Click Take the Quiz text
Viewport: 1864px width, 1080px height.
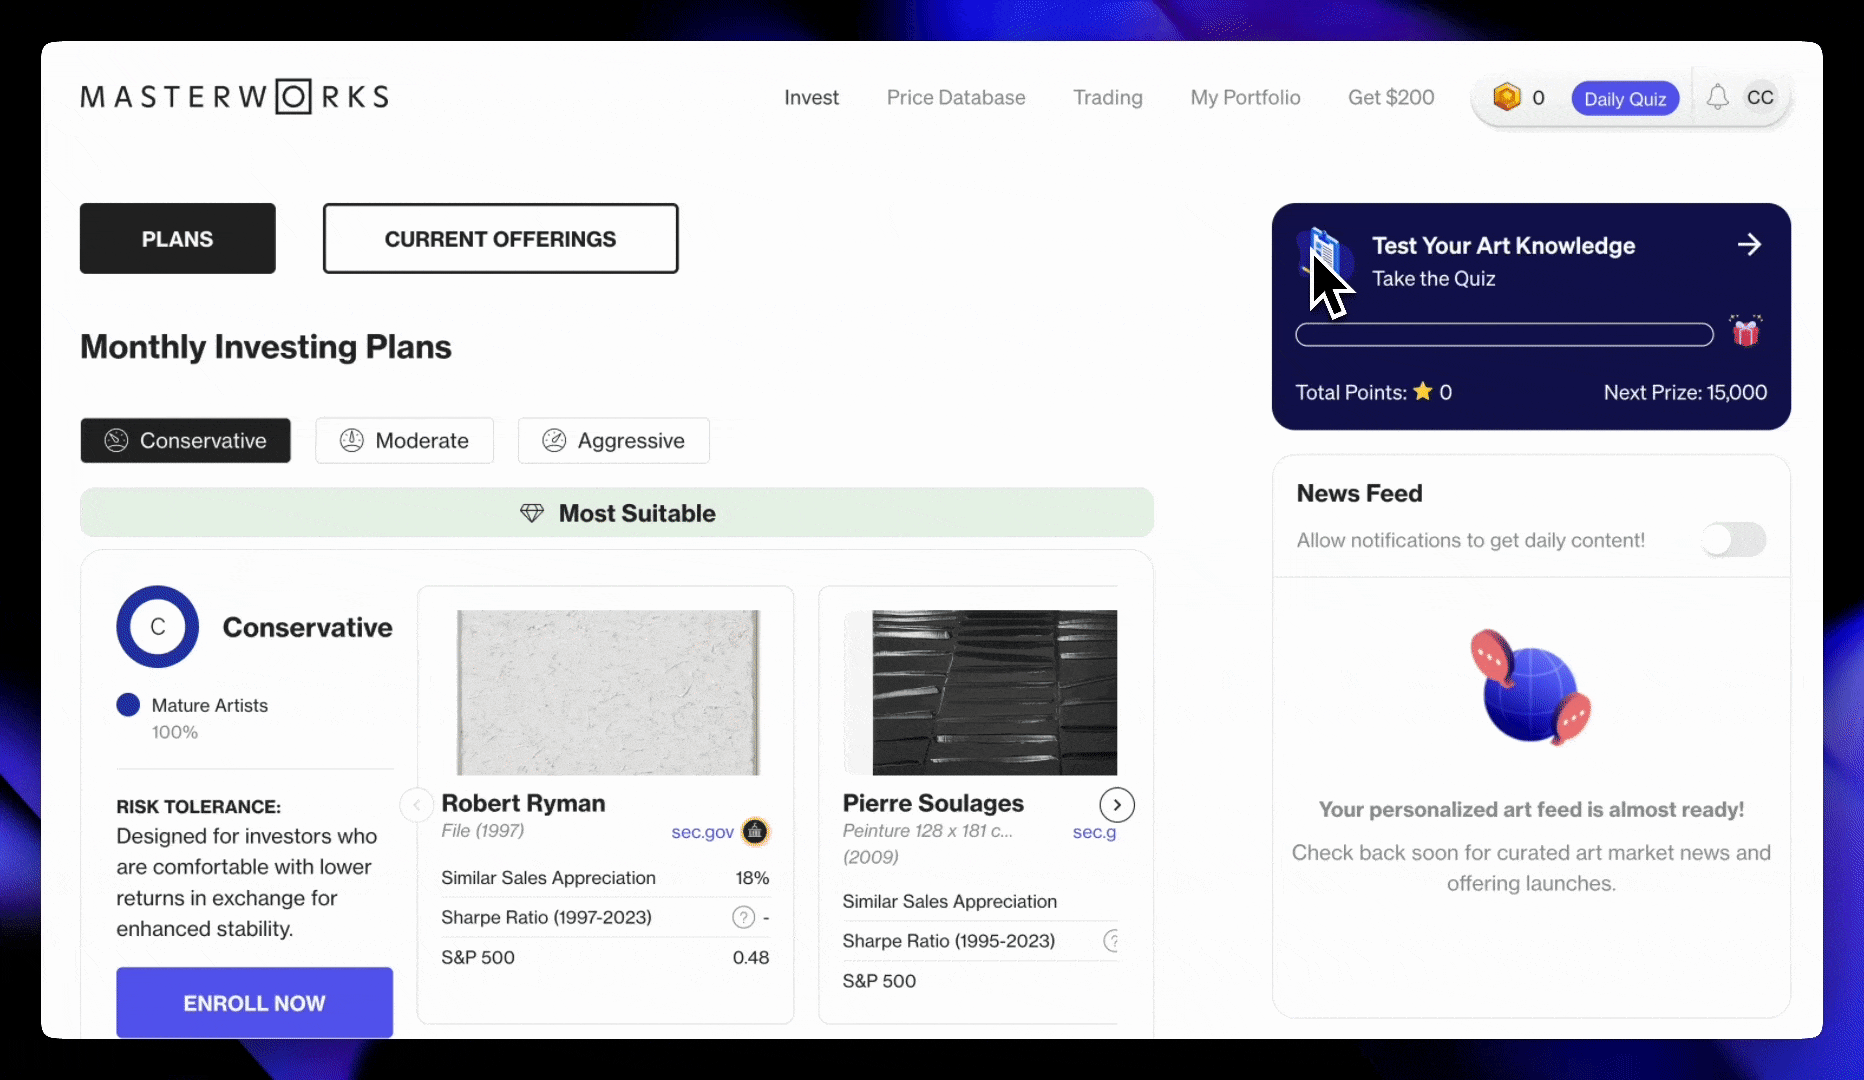[x=1434, y=279]
